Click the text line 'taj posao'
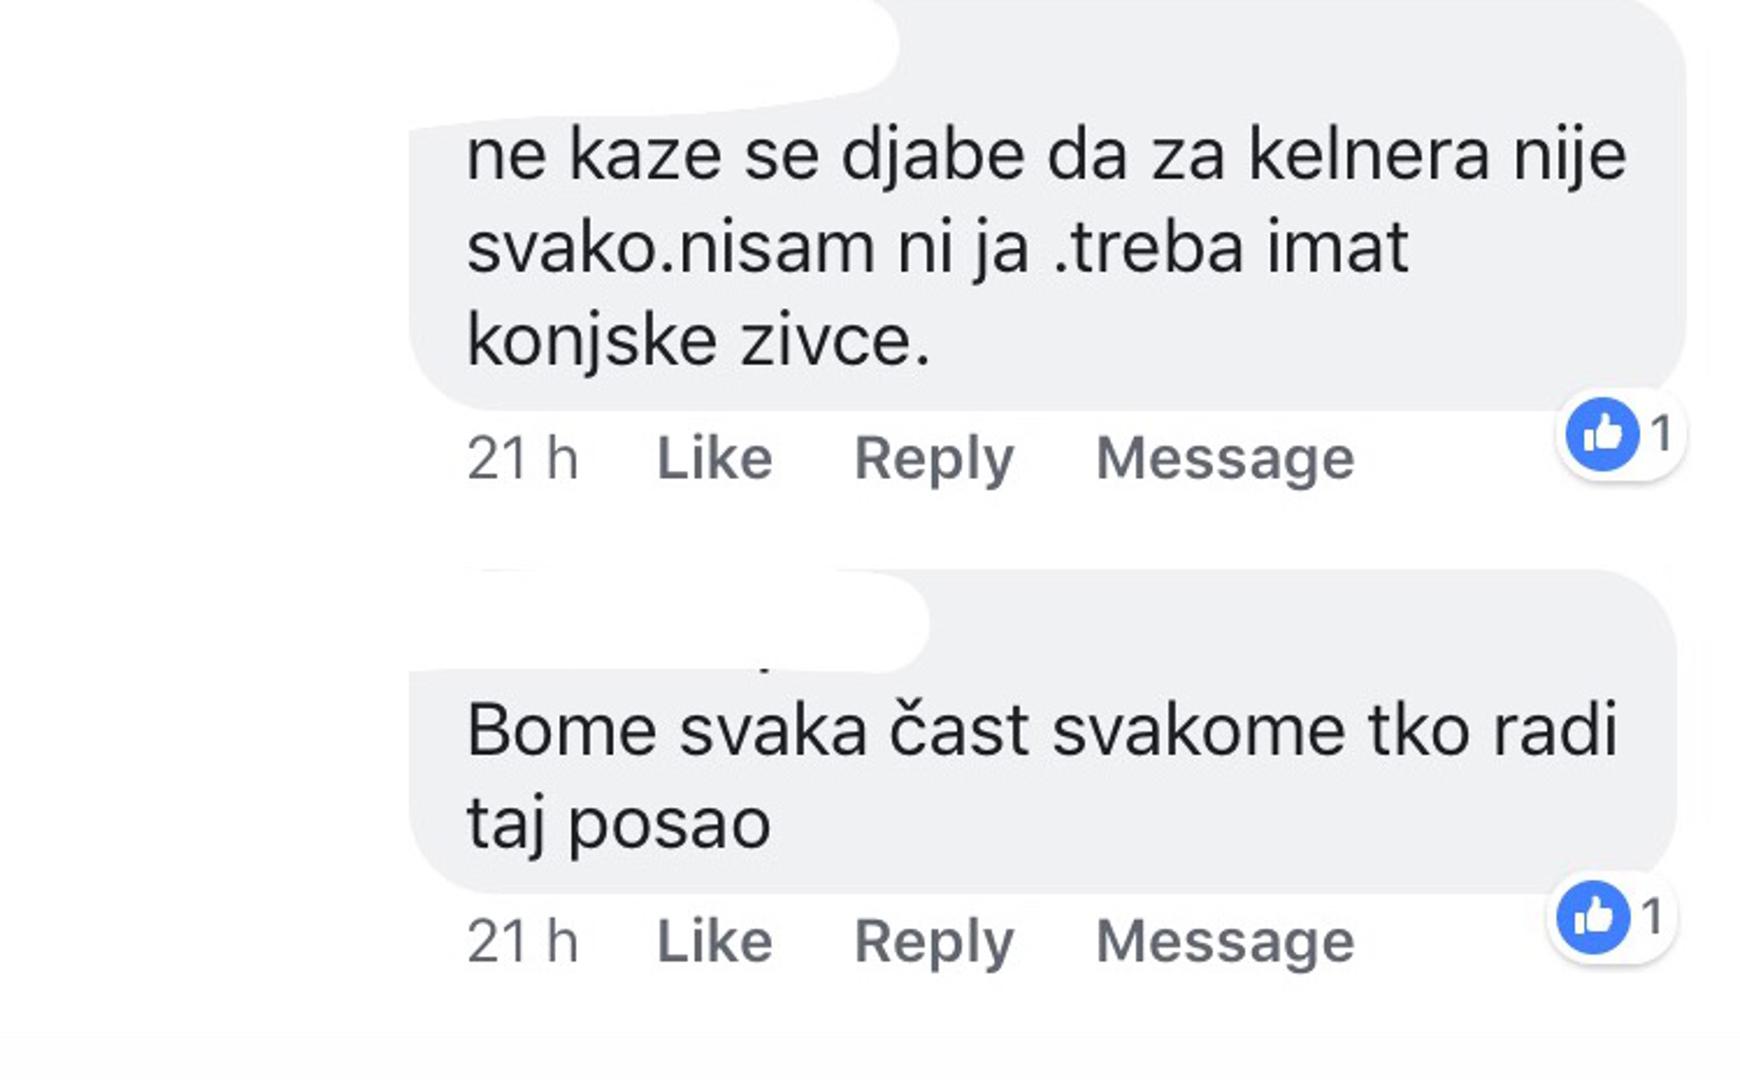Screen dimensions: 1740x1080 click(618, 827)
